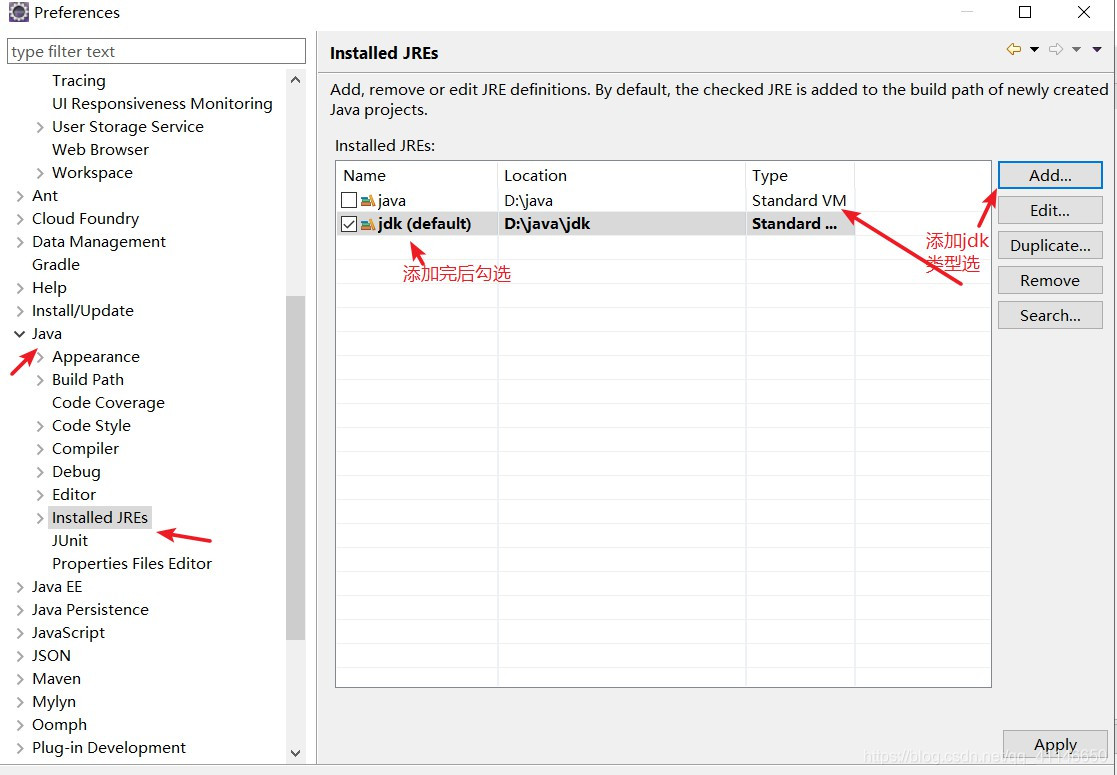1117x775 pixels.
Task: Open the back history dropdown arrow
Action: click(1034, 49)
